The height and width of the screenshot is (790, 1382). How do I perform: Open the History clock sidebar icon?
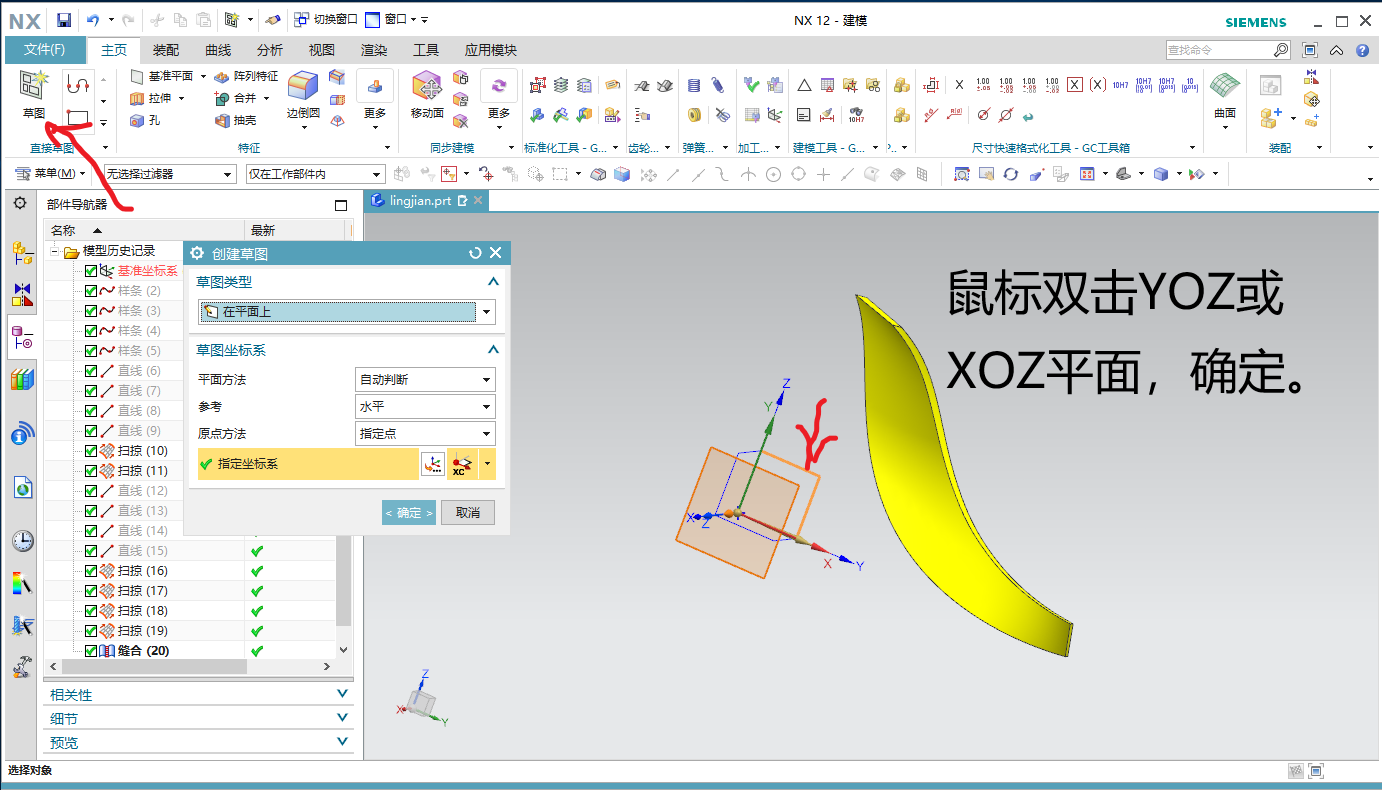22,541
